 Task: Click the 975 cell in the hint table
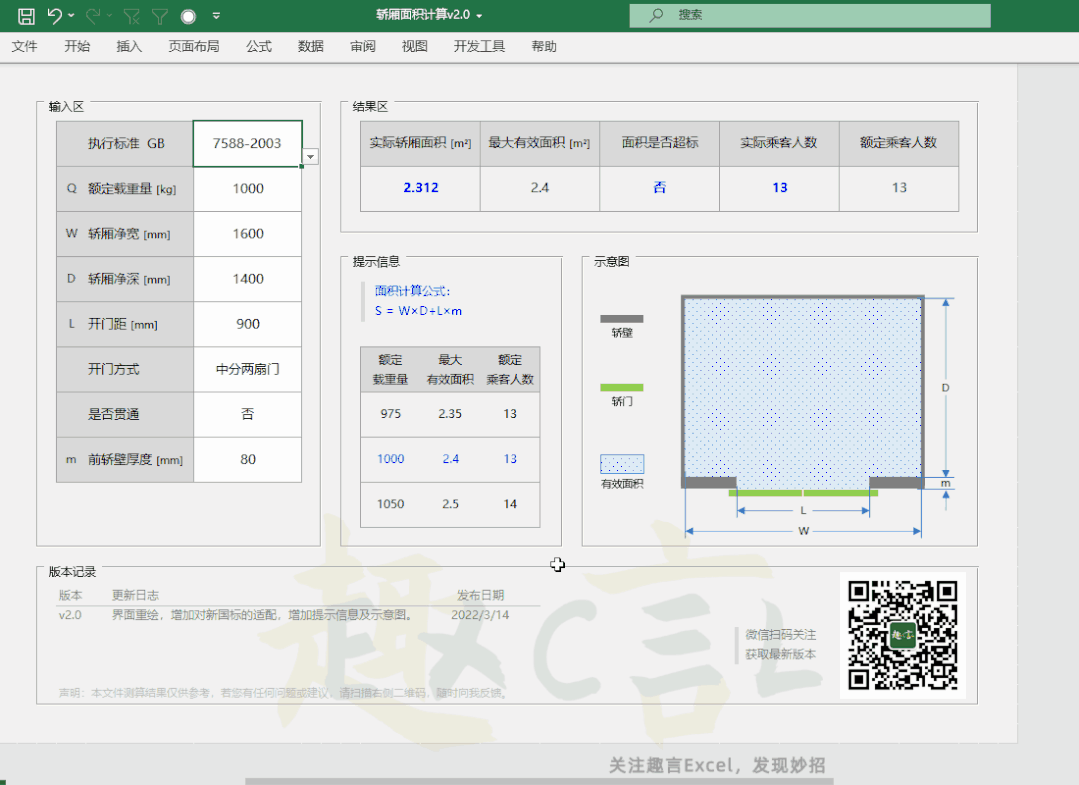tap(391, 414)
